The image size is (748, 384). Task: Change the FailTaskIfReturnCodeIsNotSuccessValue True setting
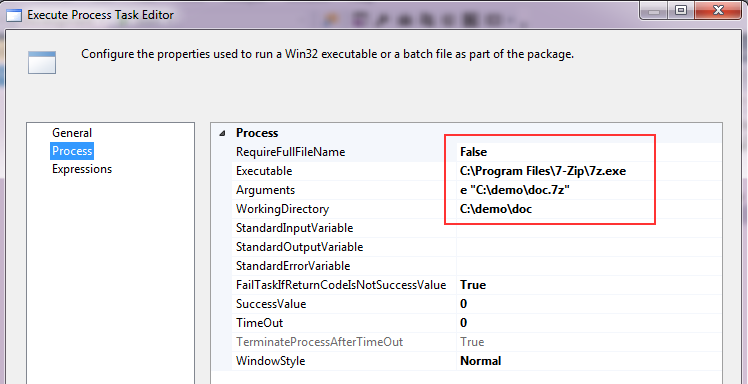click(x=589, y=285)
